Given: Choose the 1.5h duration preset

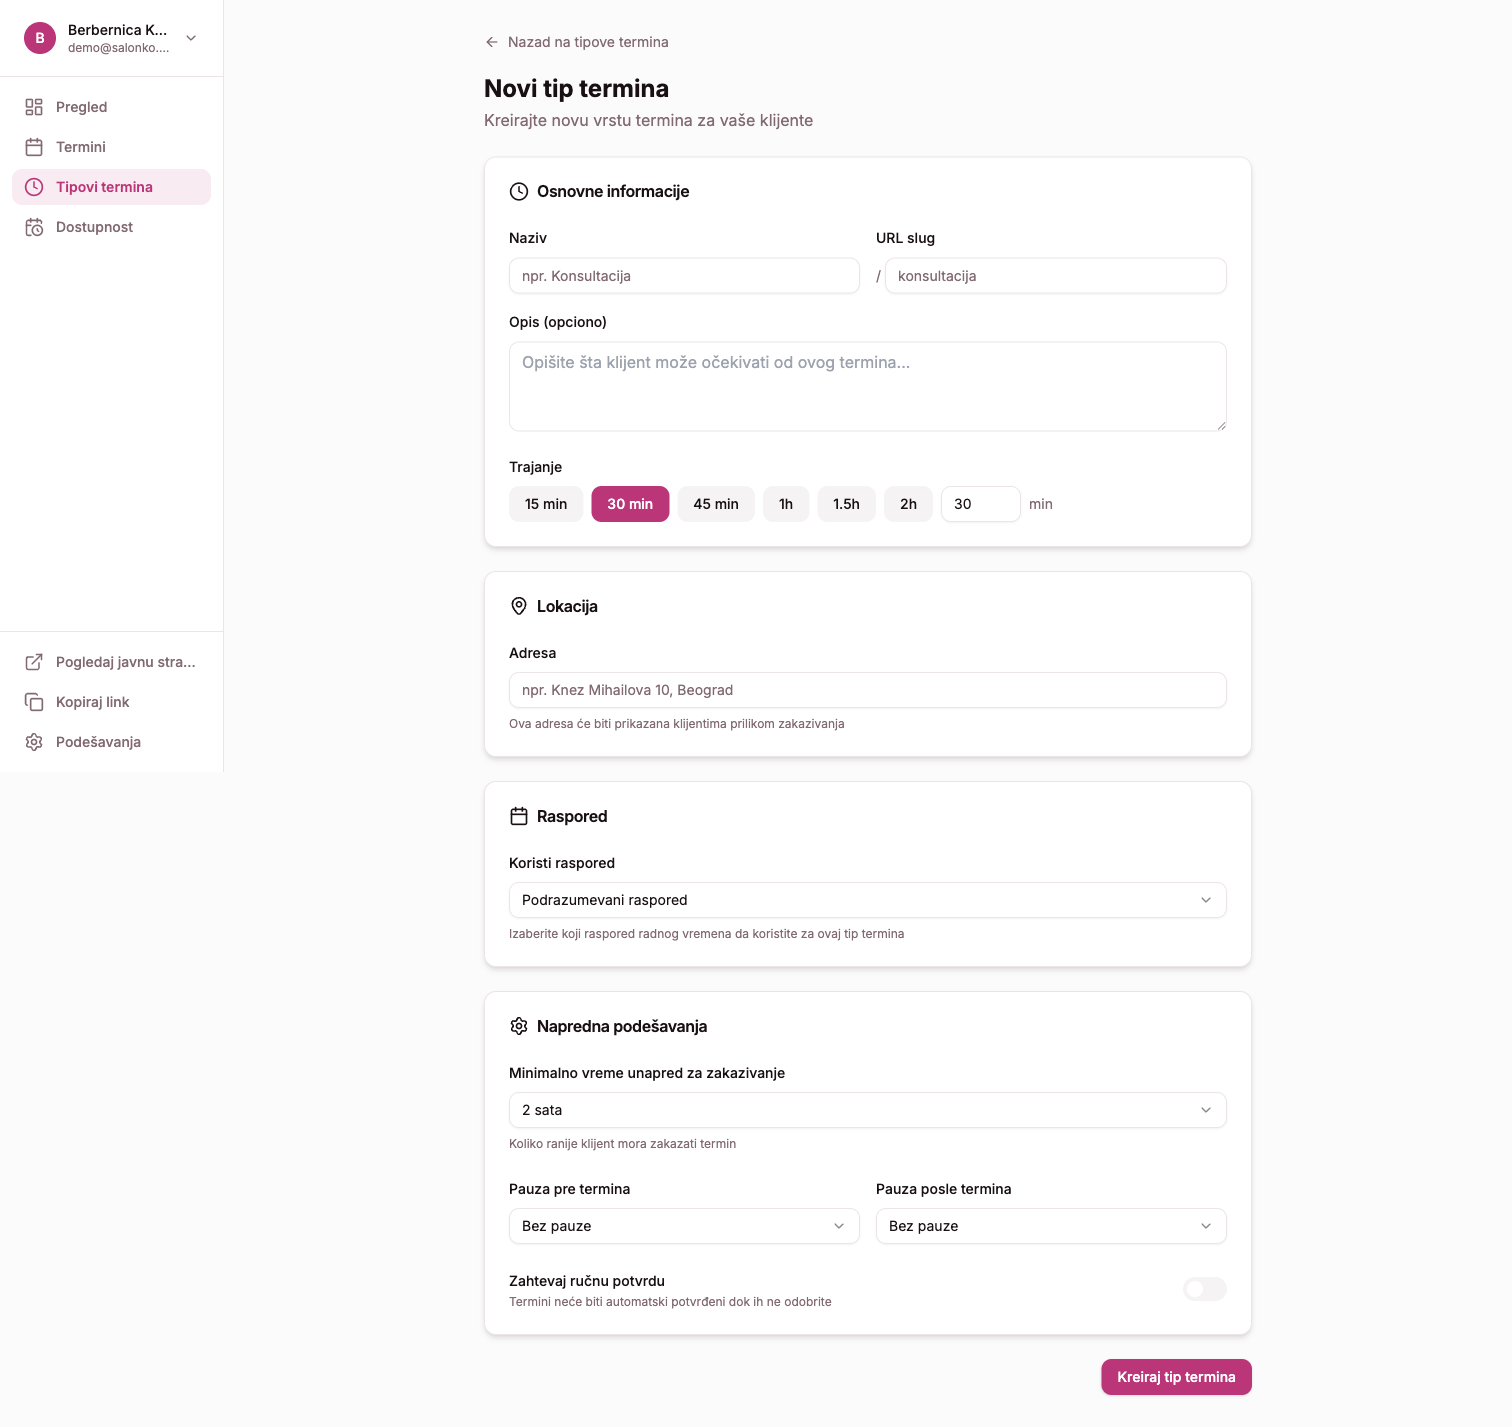Looking at the screenshot, I should 846,504.
